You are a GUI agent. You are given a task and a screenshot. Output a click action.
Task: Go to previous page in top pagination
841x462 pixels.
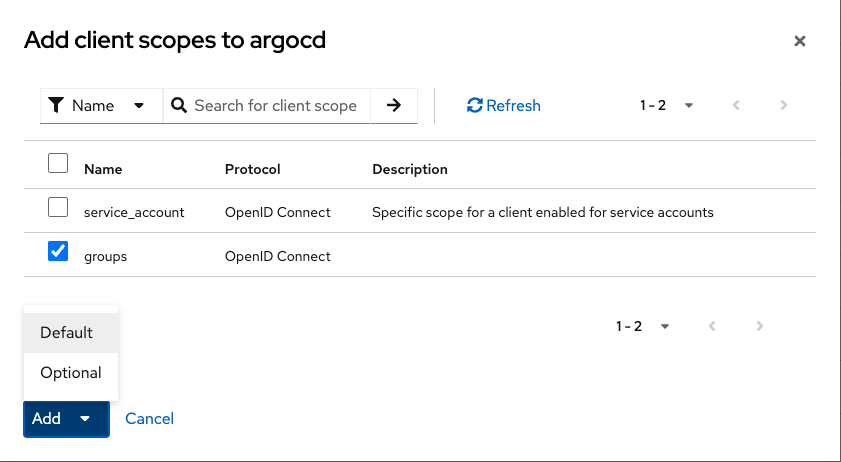(x=737, y=105)
